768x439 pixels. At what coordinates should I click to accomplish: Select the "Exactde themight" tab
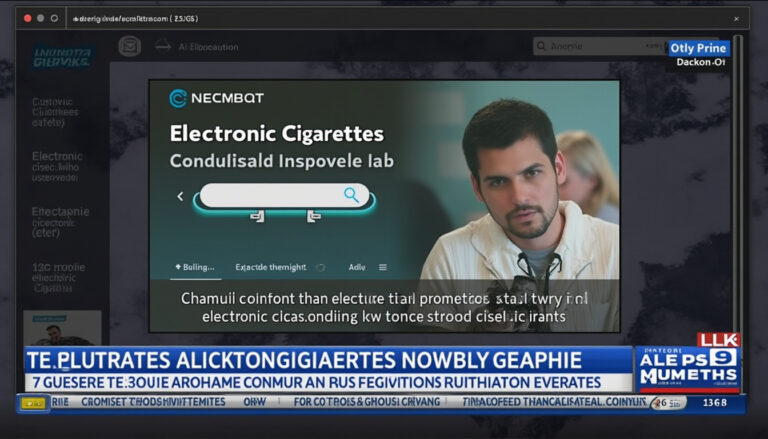pyautogui.click(x=270, y=267)
